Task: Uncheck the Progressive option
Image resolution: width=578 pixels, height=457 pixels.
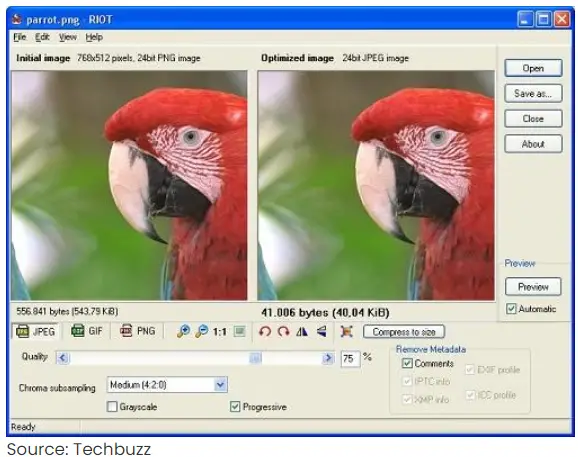Action: 235,407
